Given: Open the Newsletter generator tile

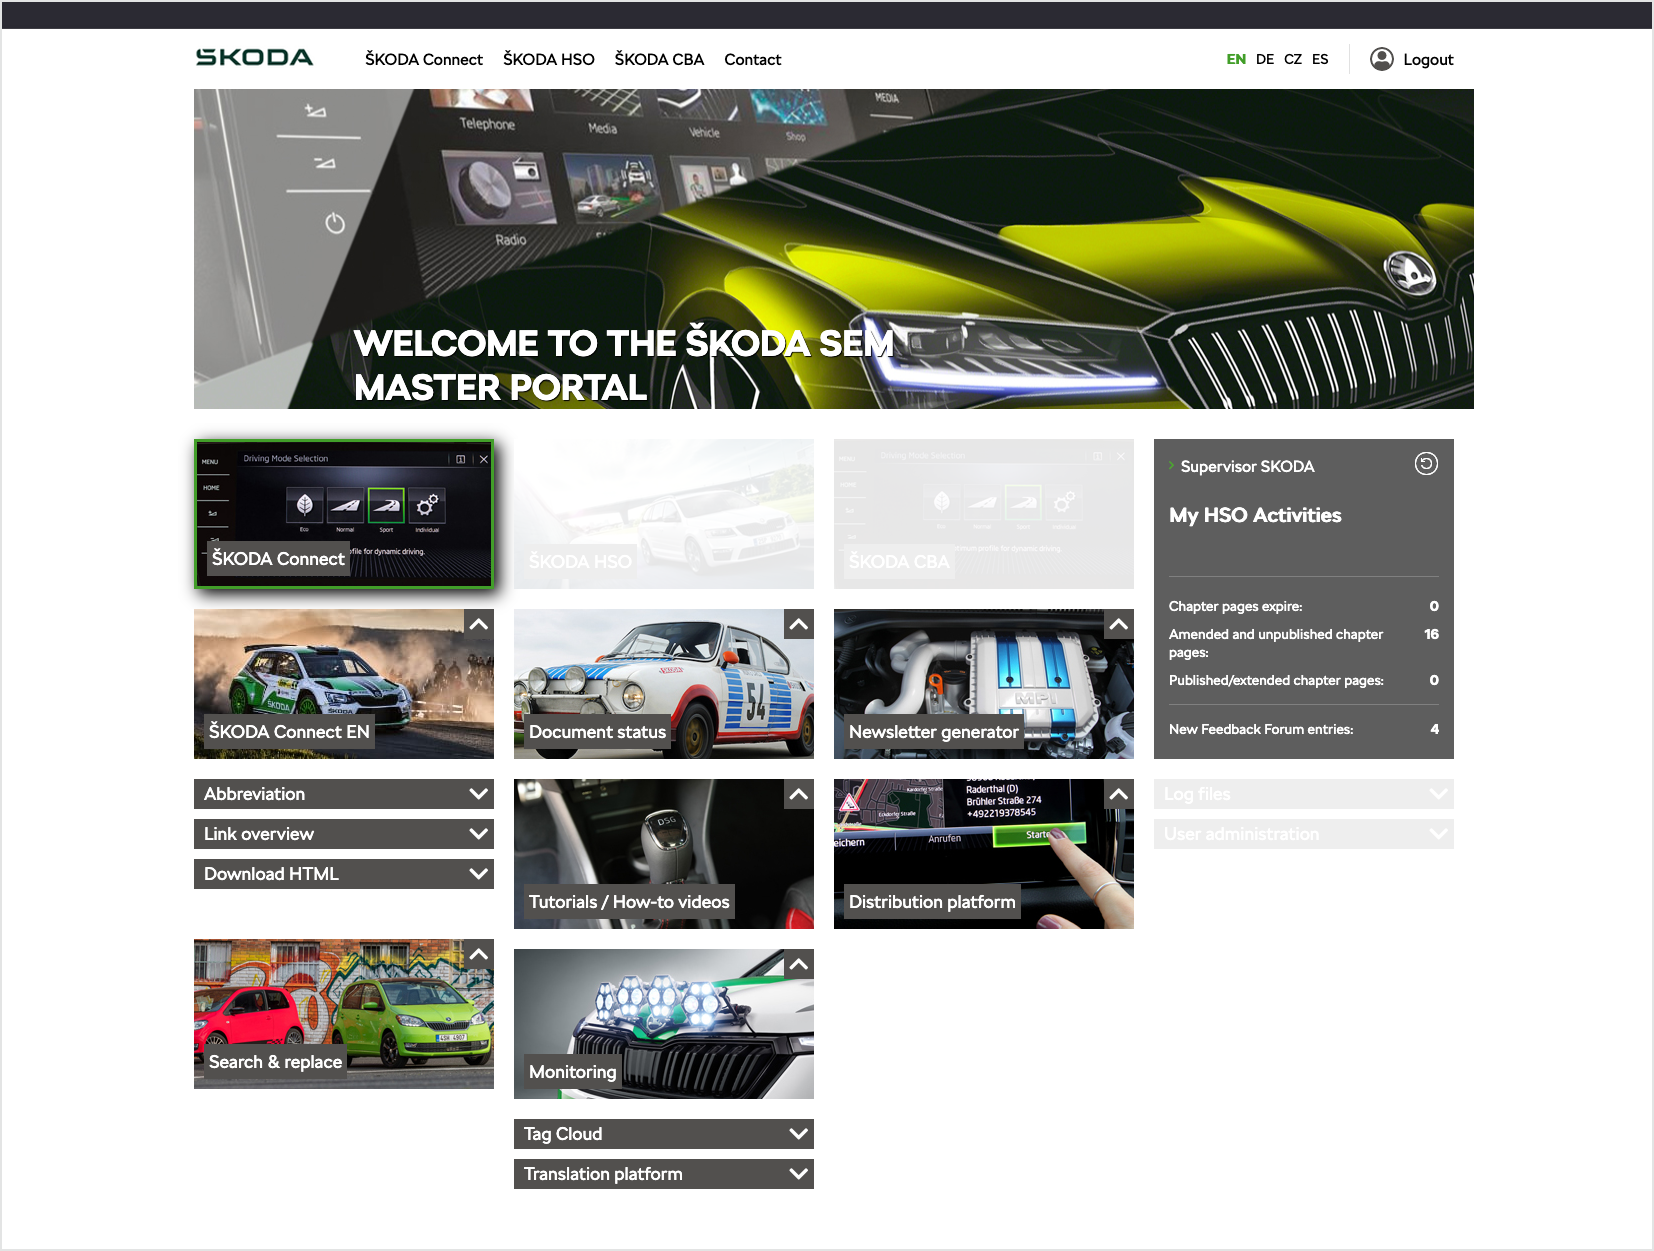Looking at the screenshot, I should tap(984, 684).
